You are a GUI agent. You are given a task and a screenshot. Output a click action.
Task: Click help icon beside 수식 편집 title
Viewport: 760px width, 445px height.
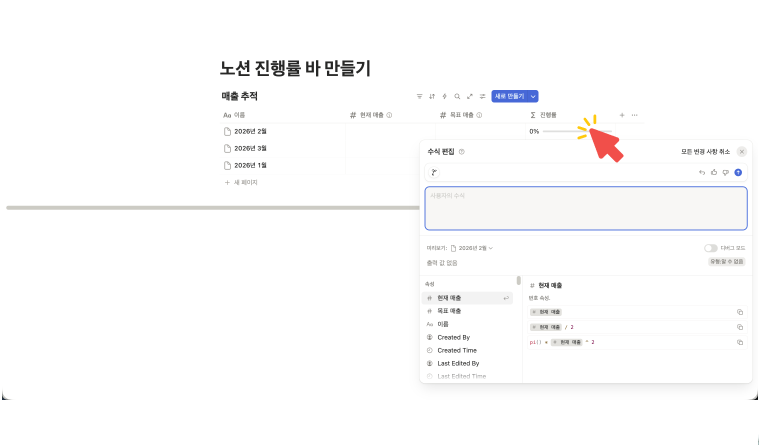pyautogui.click(x=461, y=152)
